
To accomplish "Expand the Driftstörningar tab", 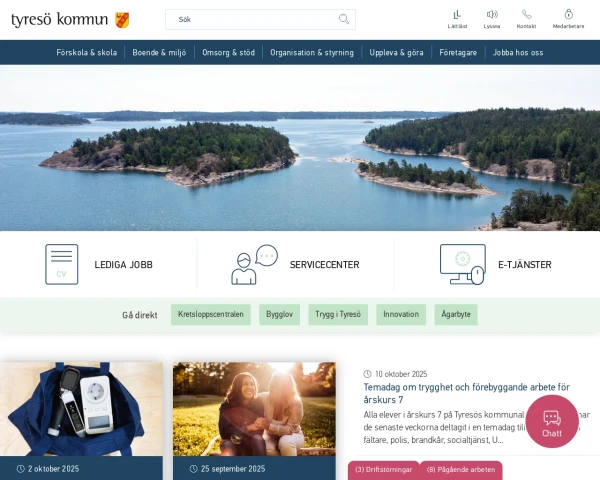I will tap(383, 470).
